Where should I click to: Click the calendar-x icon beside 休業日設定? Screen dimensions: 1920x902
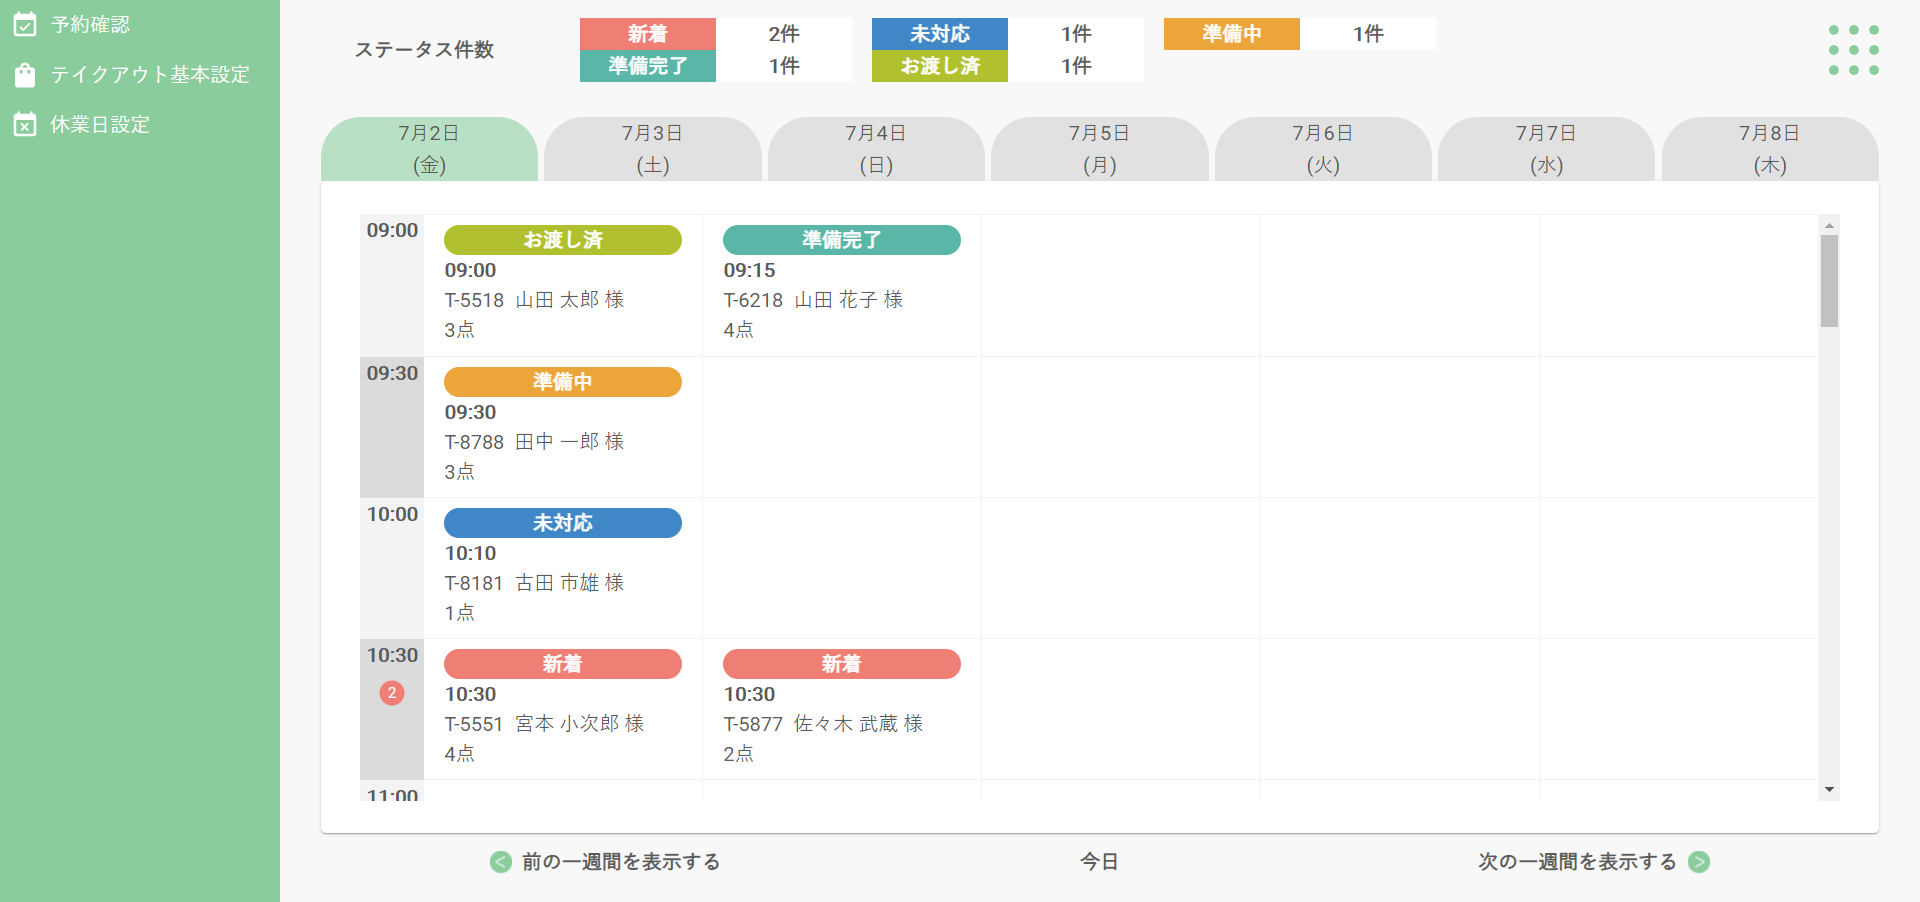[25, 124]
